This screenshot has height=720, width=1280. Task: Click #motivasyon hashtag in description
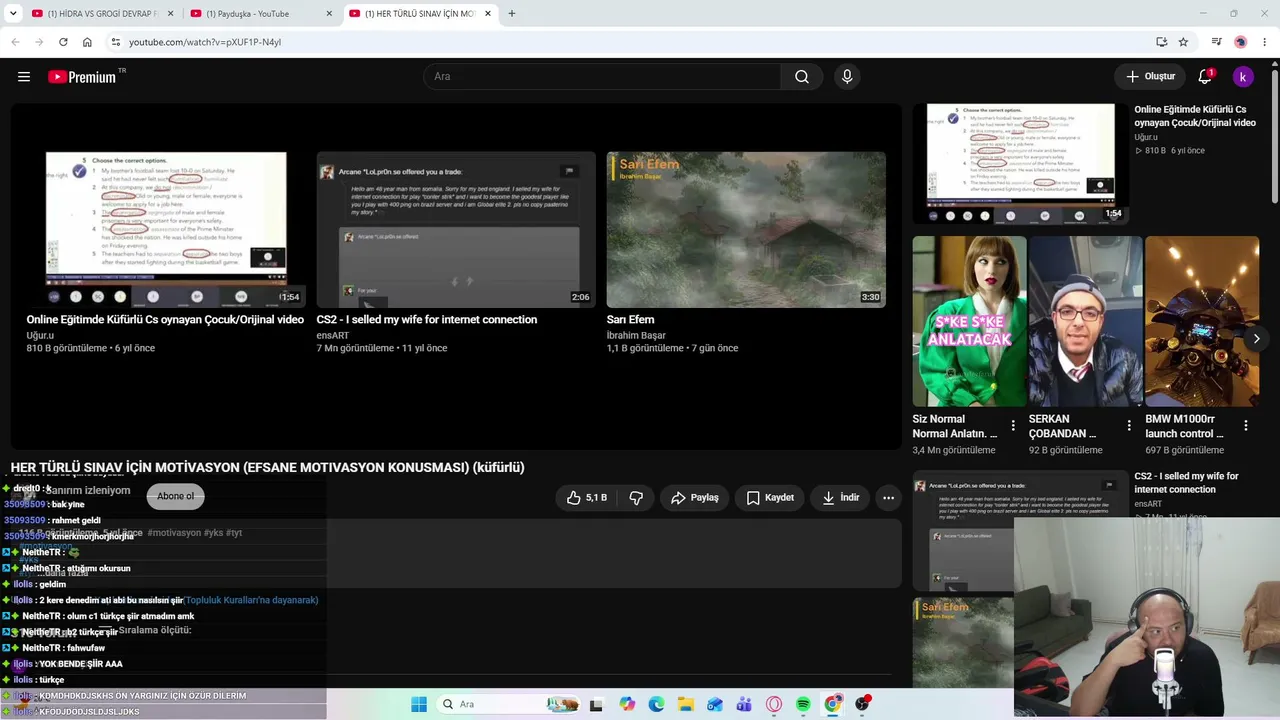[x=174, y=533]
